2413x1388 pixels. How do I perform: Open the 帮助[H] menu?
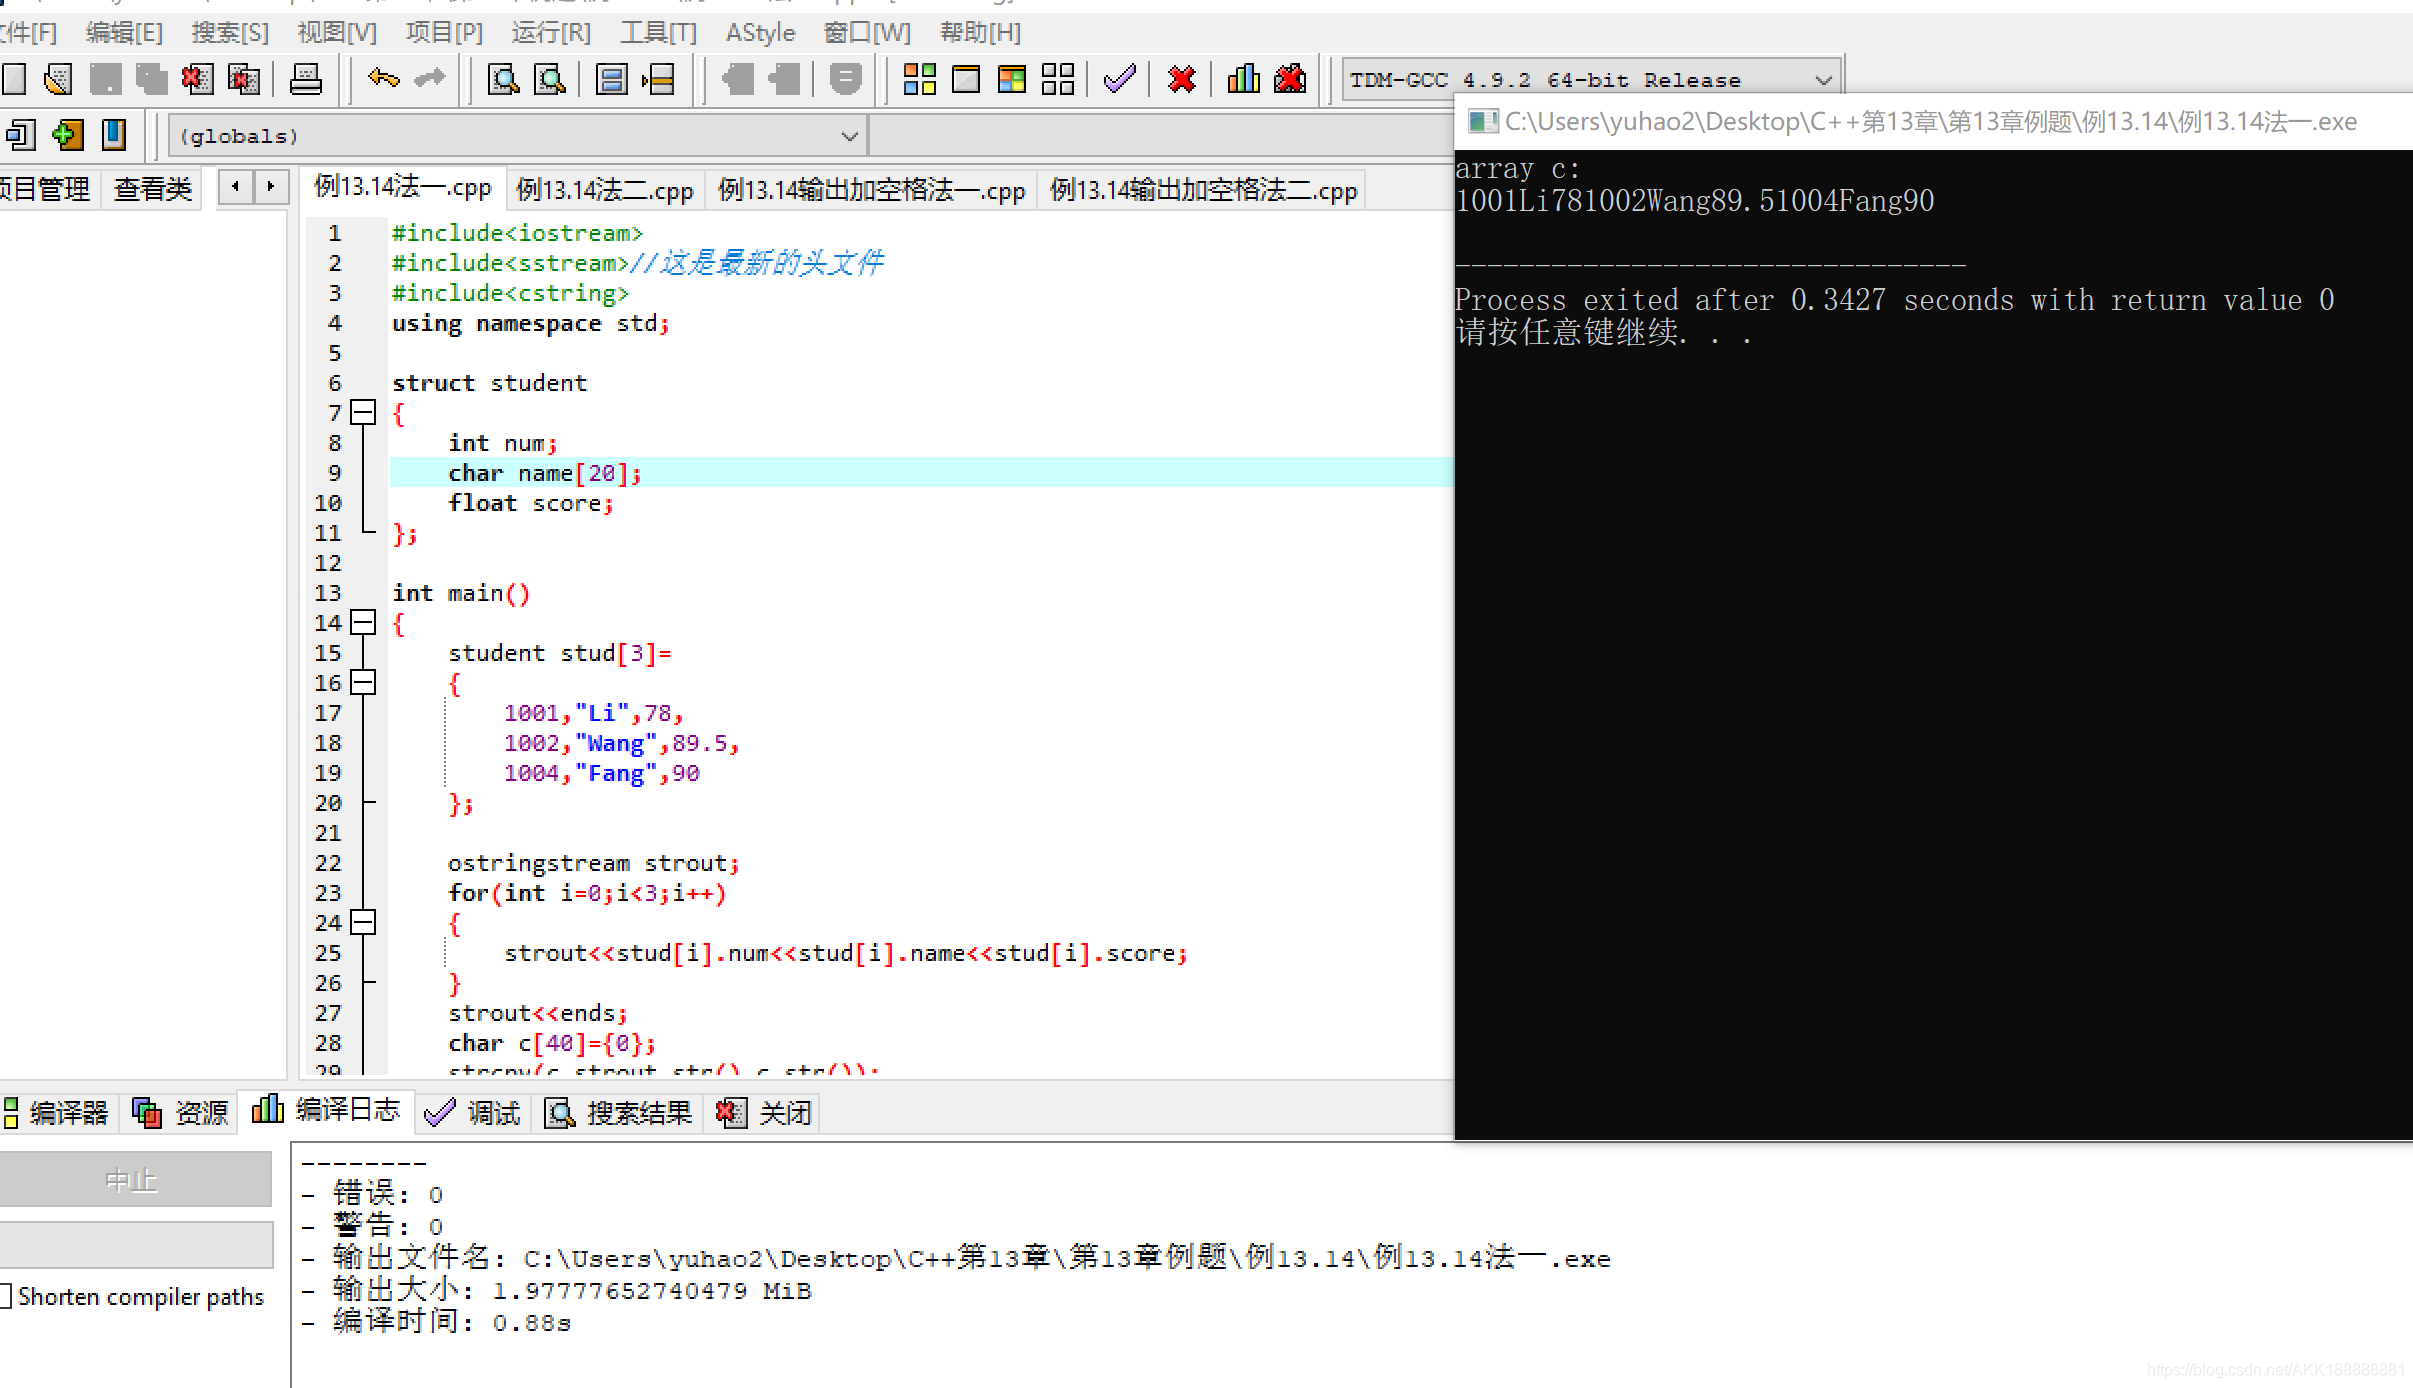click(x=980, y=33)
